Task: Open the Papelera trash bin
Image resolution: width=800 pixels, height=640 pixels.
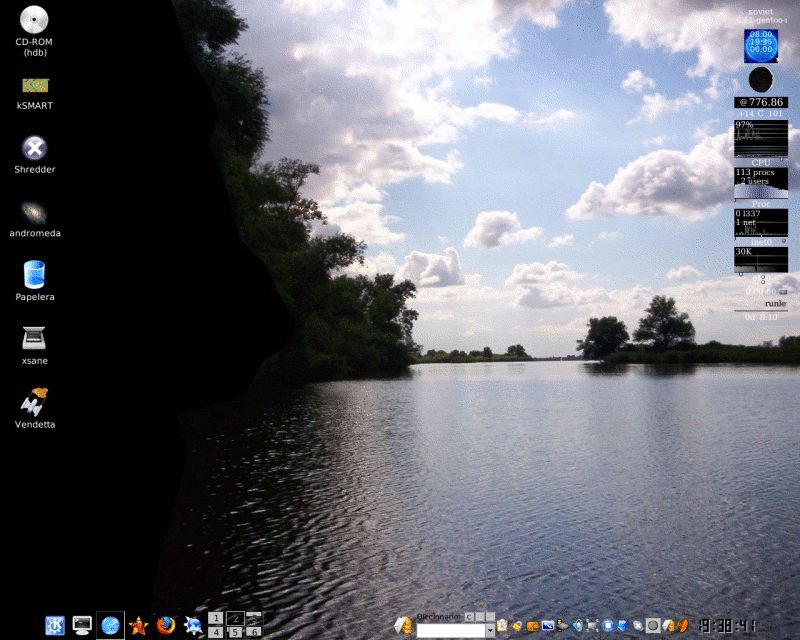Action: coord(35,281)
